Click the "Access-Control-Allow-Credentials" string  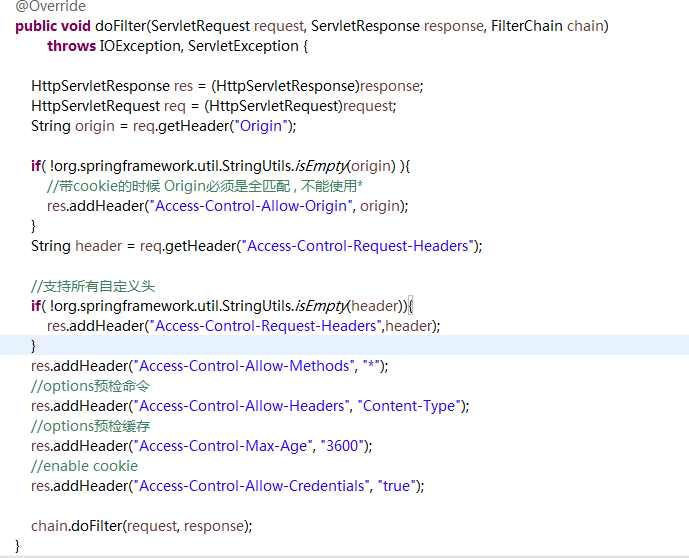pos(252,486)
